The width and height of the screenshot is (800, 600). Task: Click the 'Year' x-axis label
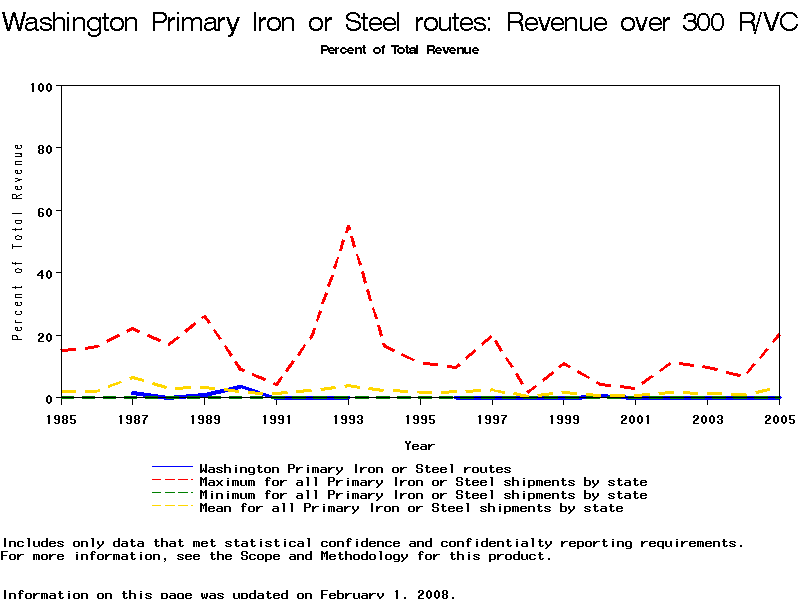coord(419,445)
